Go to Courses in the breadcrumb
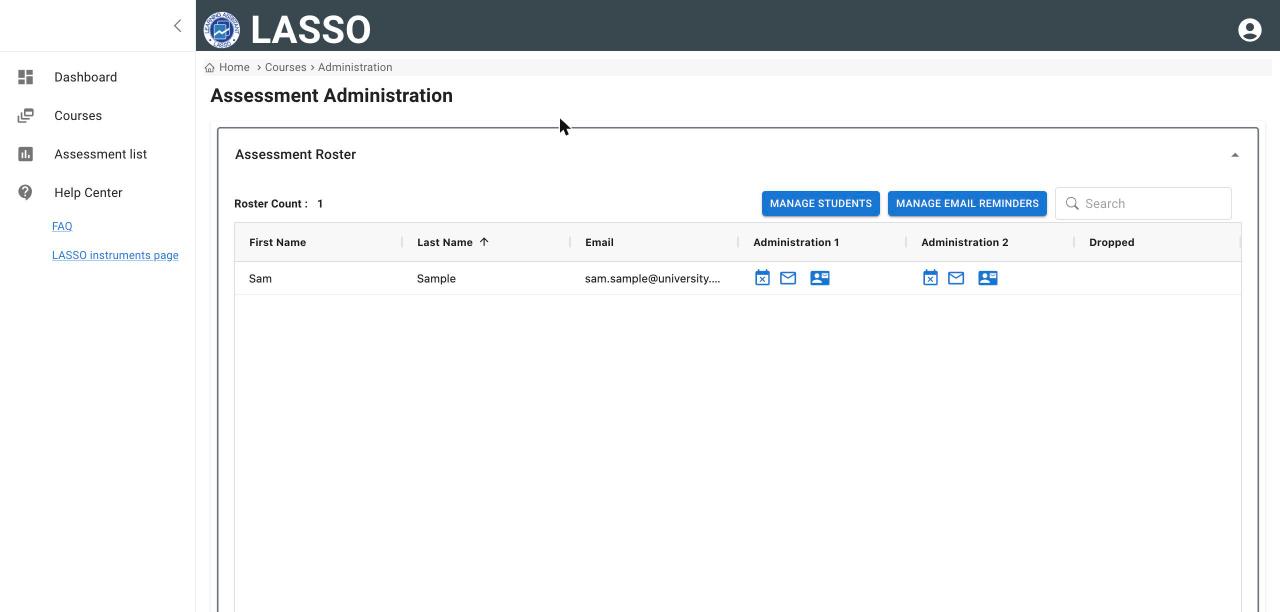 285,68
